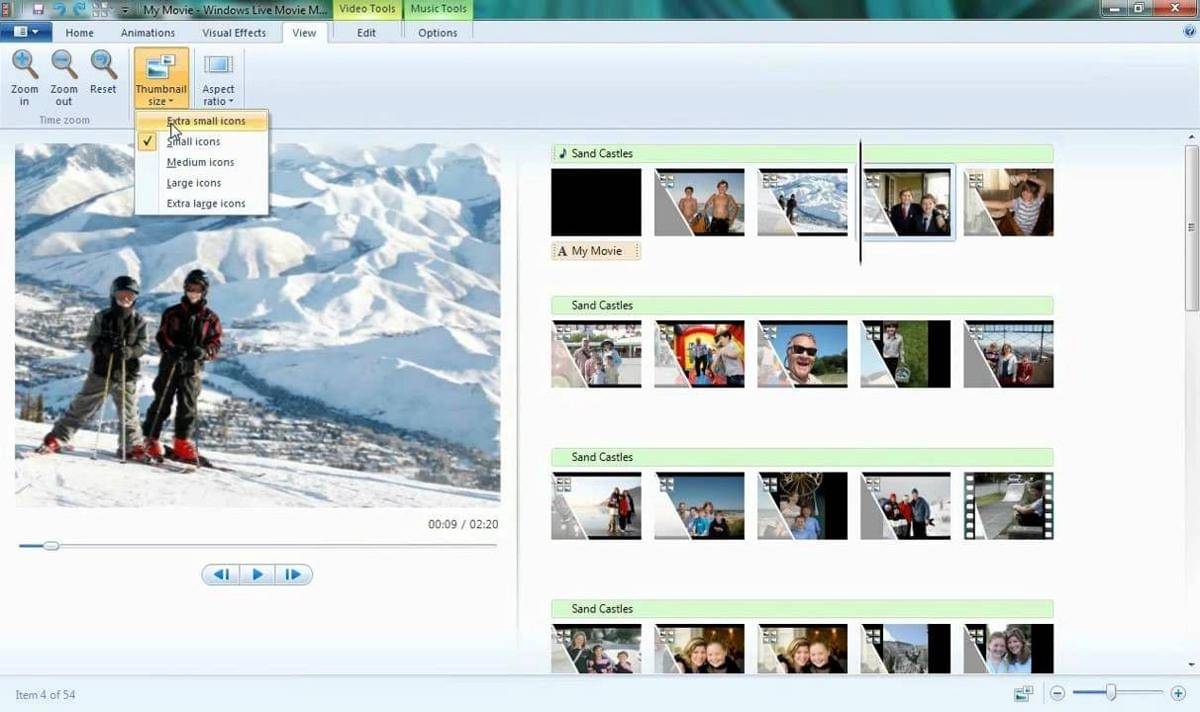Image resolution: width=1200 pixels, height=712 pixels.
Task: Click the zoom time scale minus icon
Action: point(1057,693)
